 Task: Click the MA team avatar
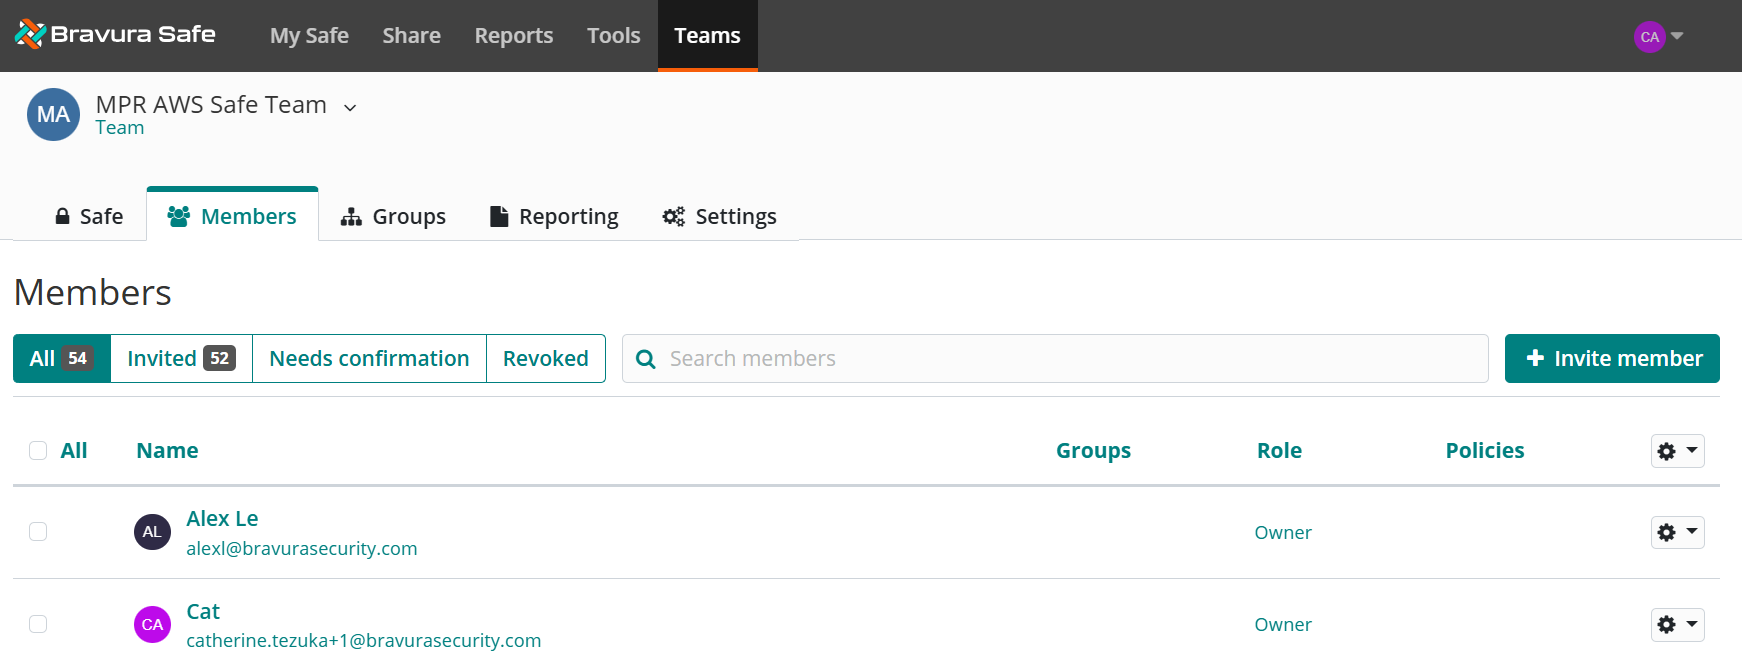pyautogui.click(x=53, y=114)
